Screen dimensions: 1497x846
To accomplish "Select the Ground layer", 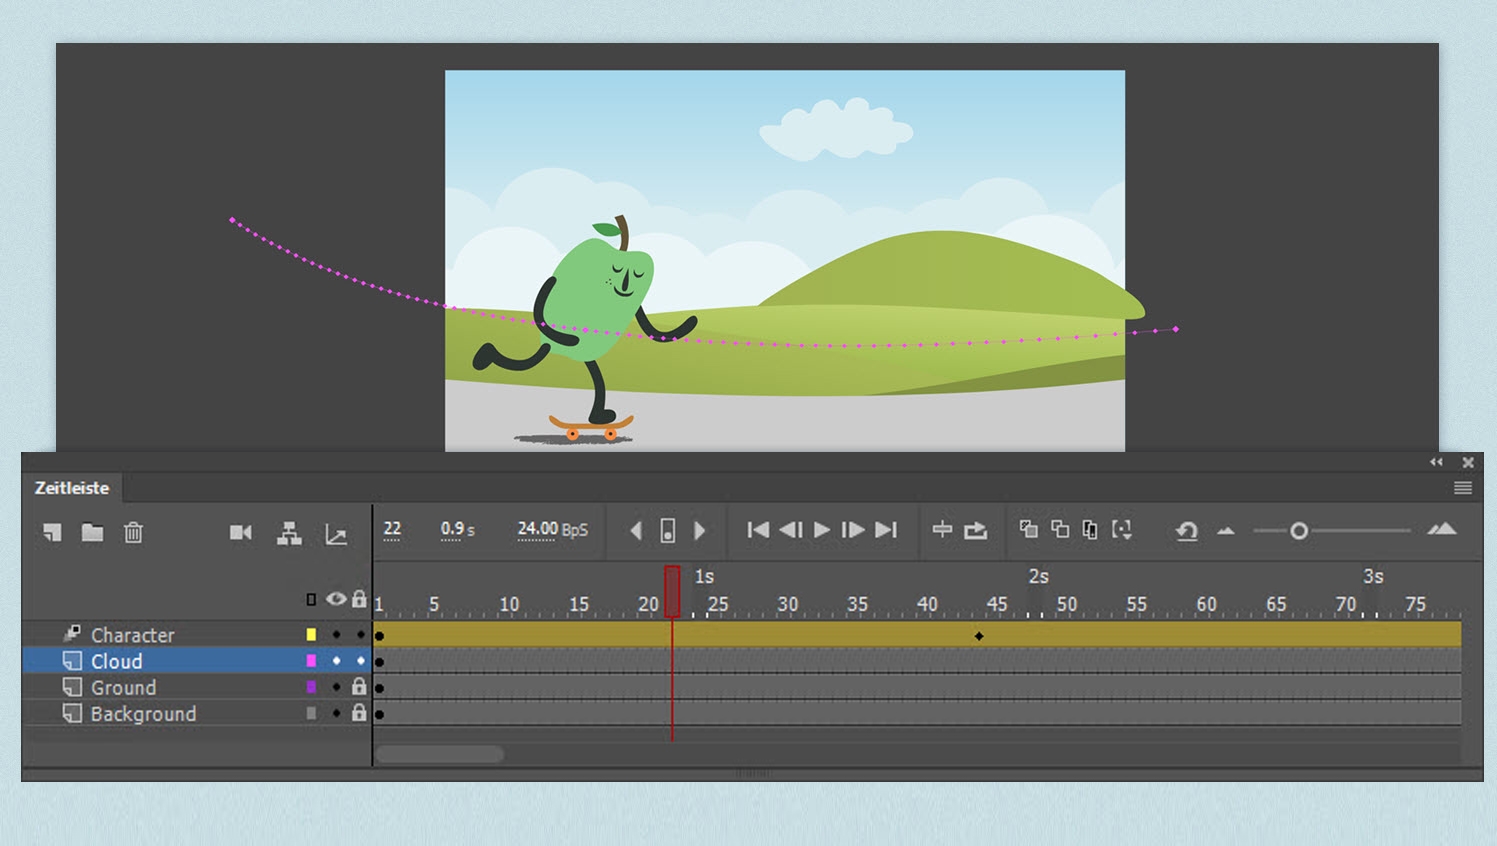I will [x=123, y=687].
